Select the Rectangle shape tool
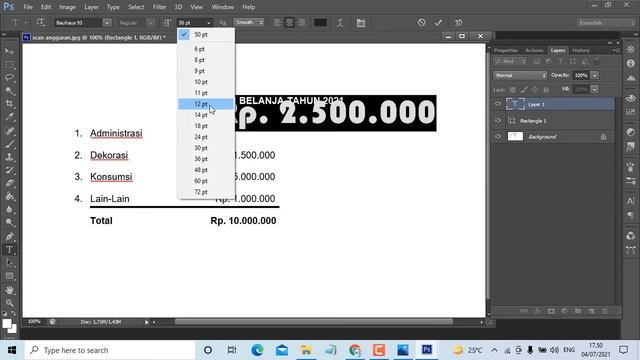 click(9, 276)
